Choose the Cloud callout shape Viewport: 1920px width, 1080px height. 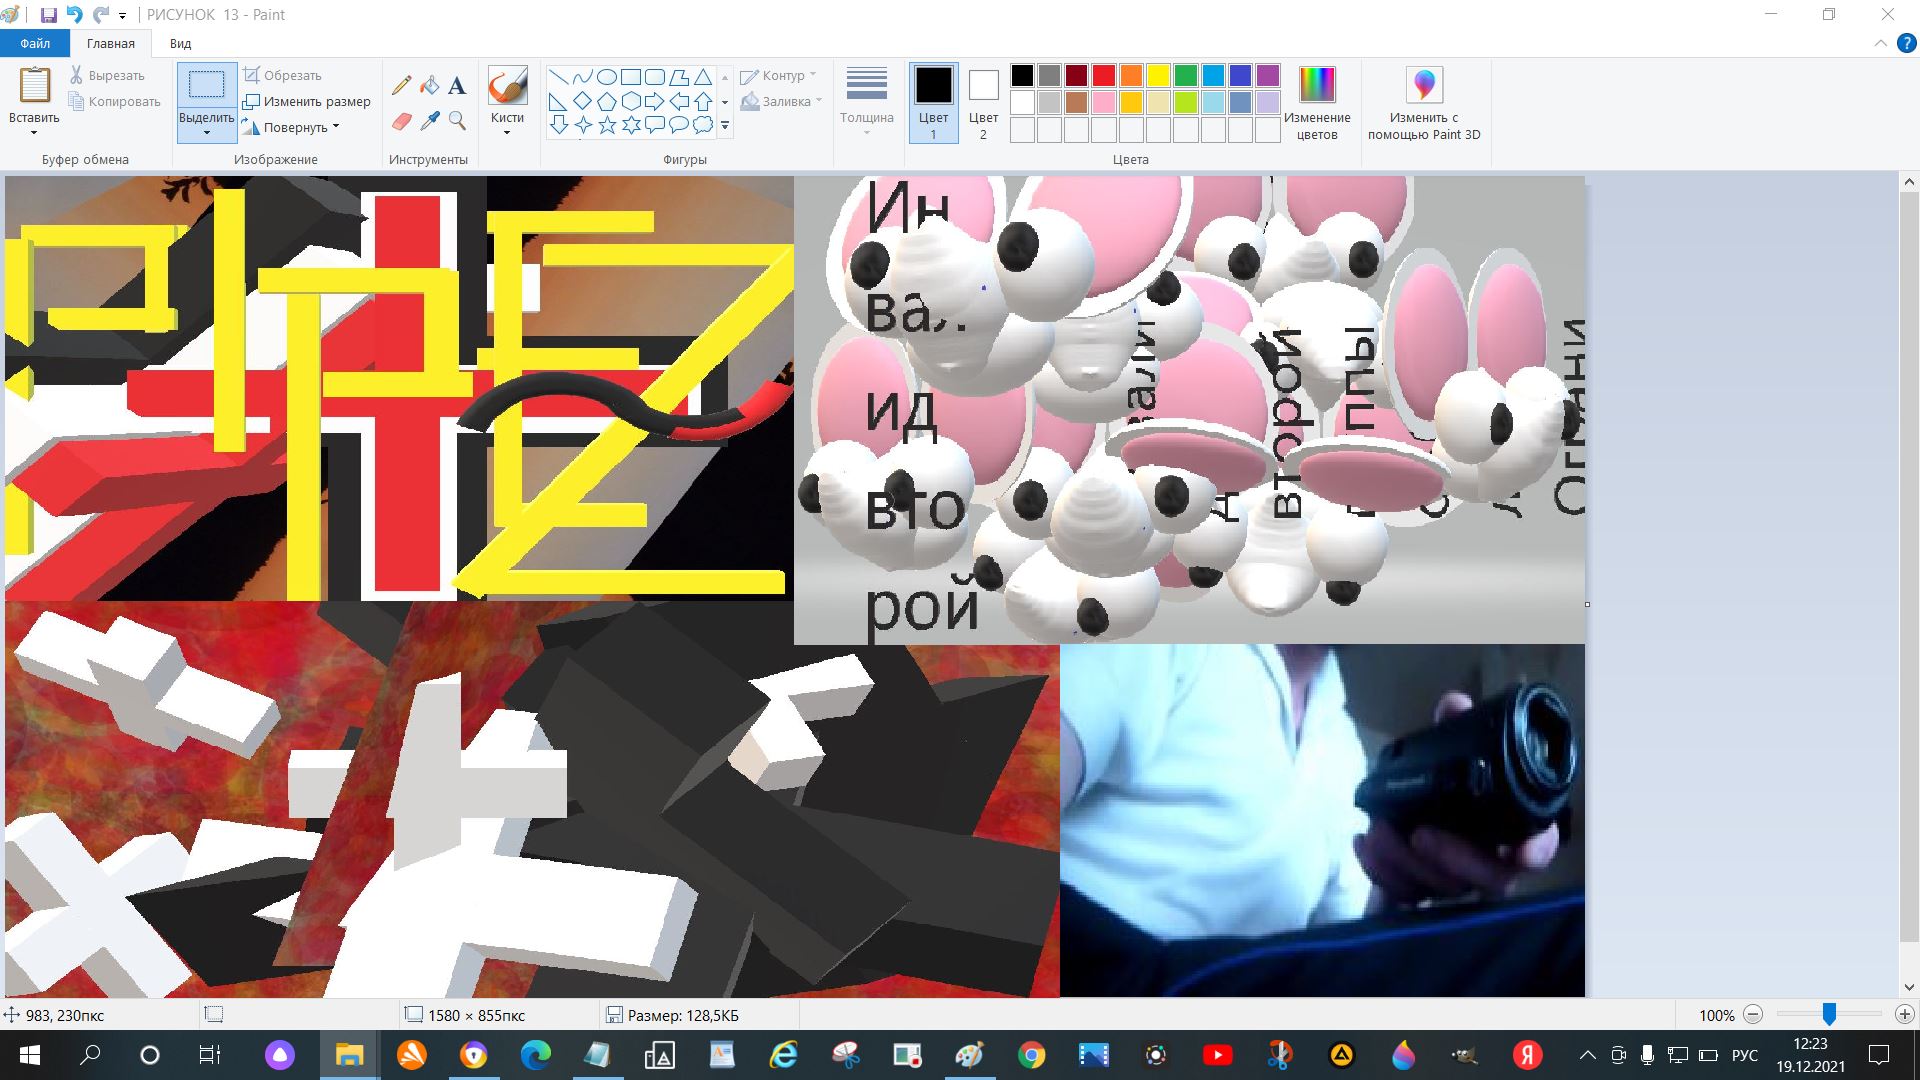pyautogui.click(x=703, y=125)
